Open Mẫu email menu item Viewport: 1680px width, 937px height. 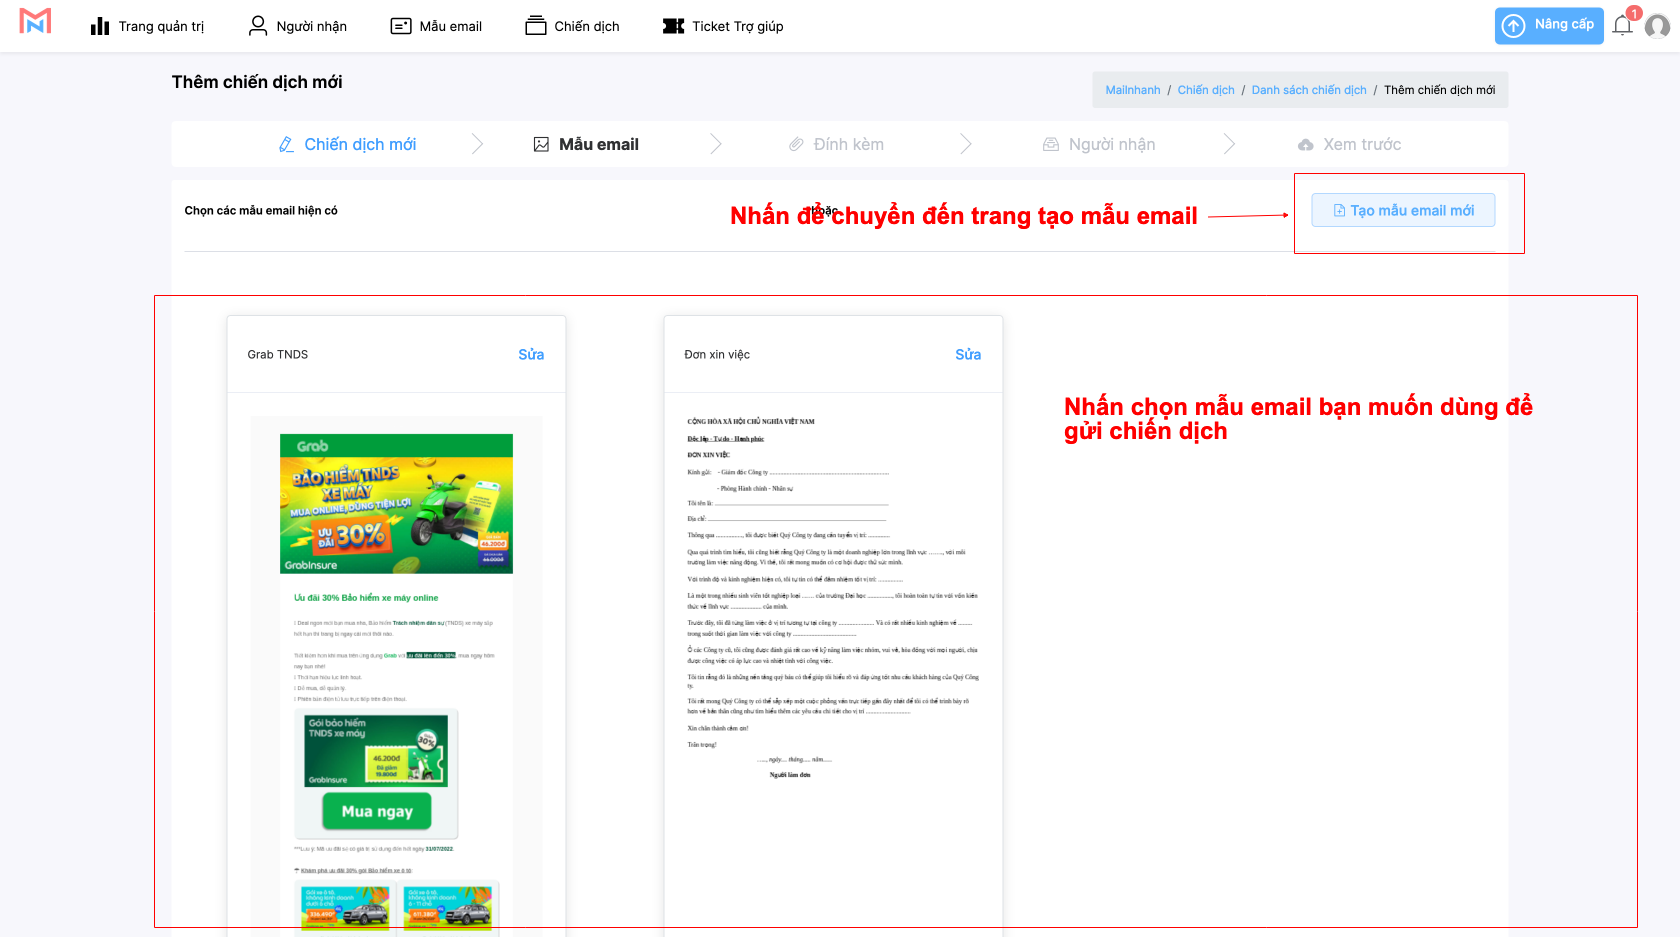point(436,26)
